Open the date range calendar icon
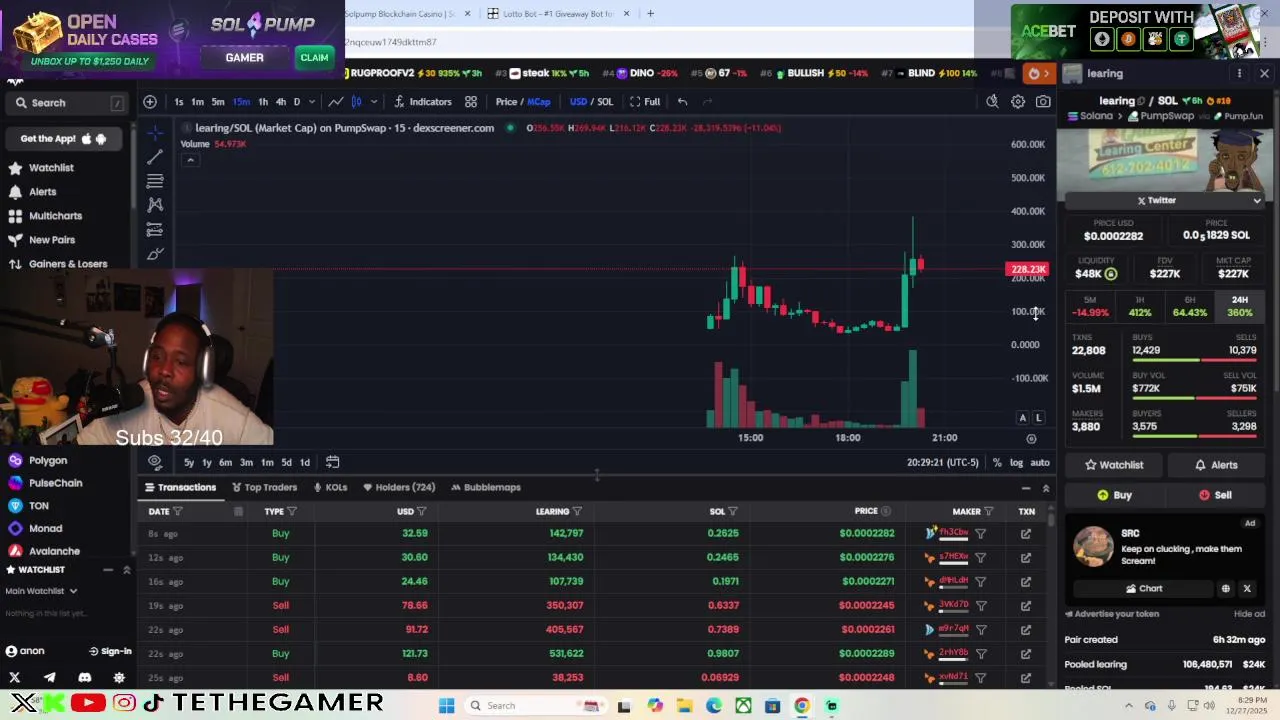1280x720 pixels. [x=332, y=462]
